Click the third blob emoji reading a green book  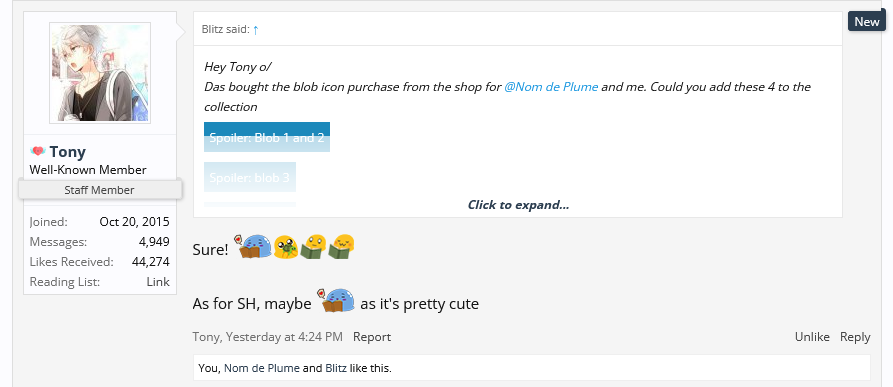(313, 247)
